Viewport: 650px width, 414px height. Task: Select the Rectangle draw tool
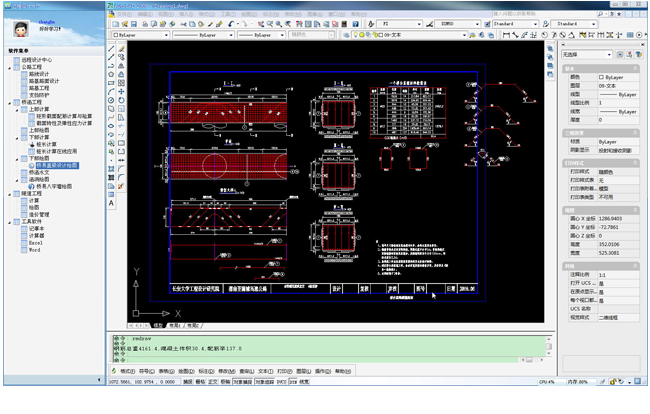[x=109, y=84]
